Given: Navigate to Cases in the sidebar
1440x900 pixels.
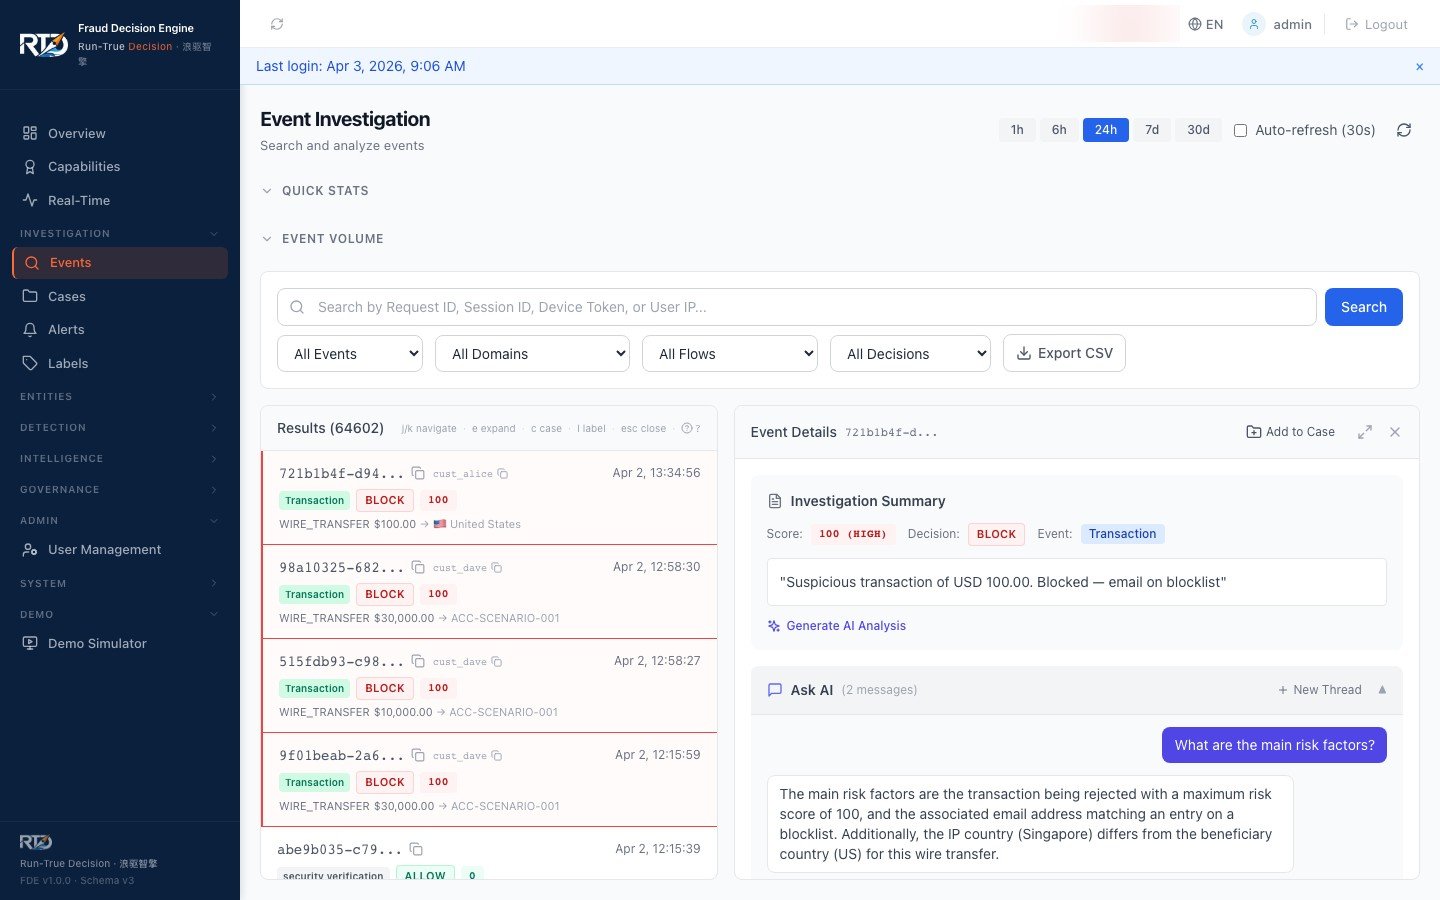Looking at the screenshot, I should click(66, 296).
